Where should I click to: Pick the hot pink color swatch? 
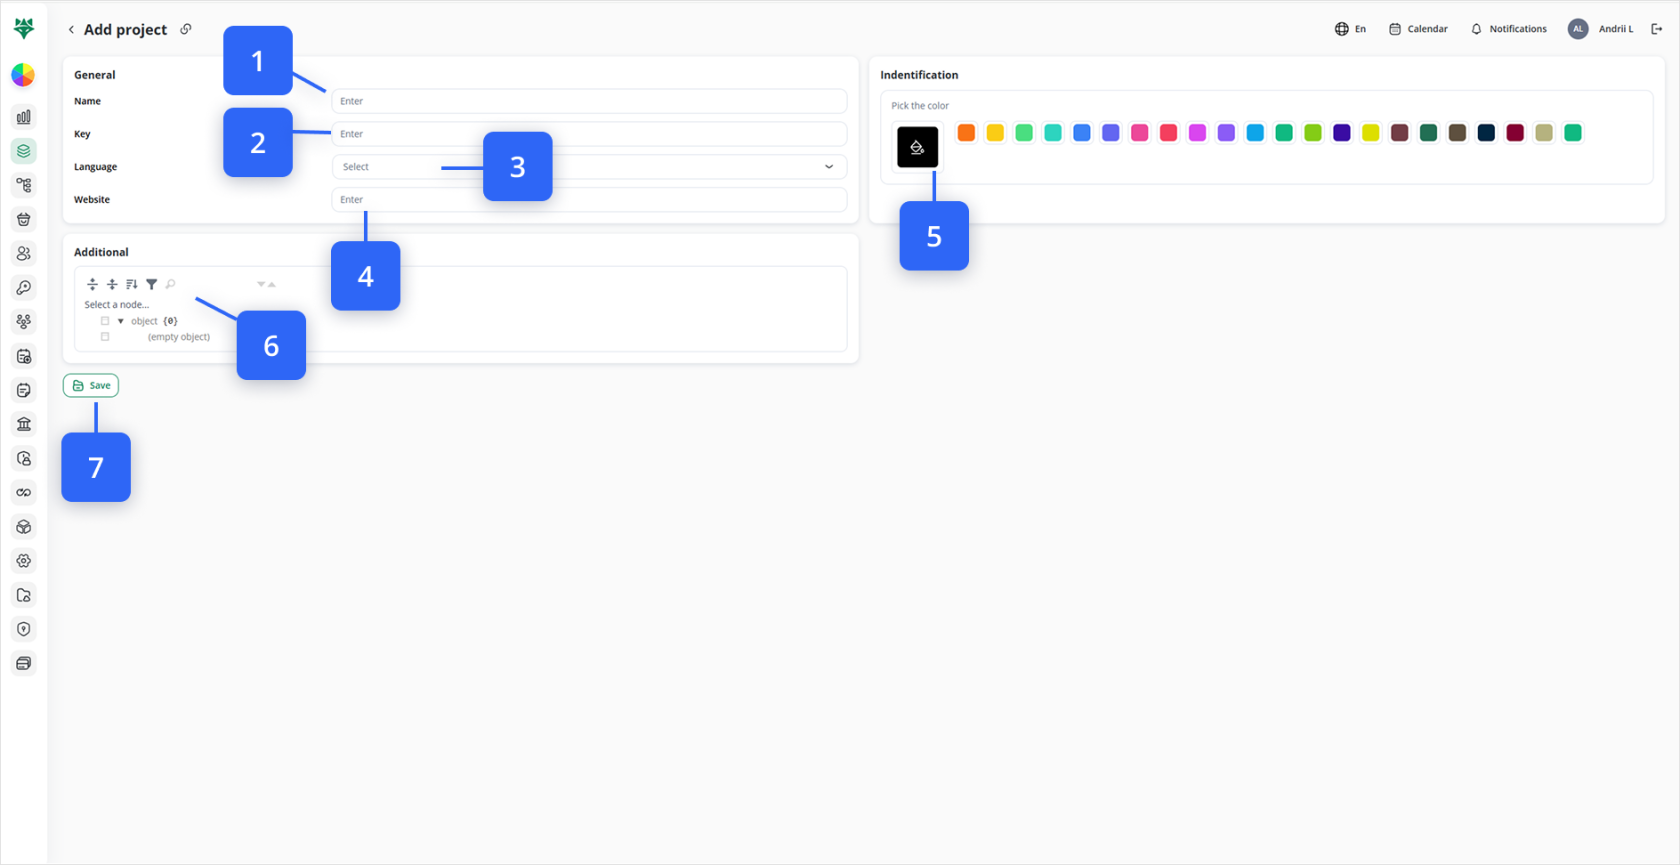click(x=1139, y=133)
